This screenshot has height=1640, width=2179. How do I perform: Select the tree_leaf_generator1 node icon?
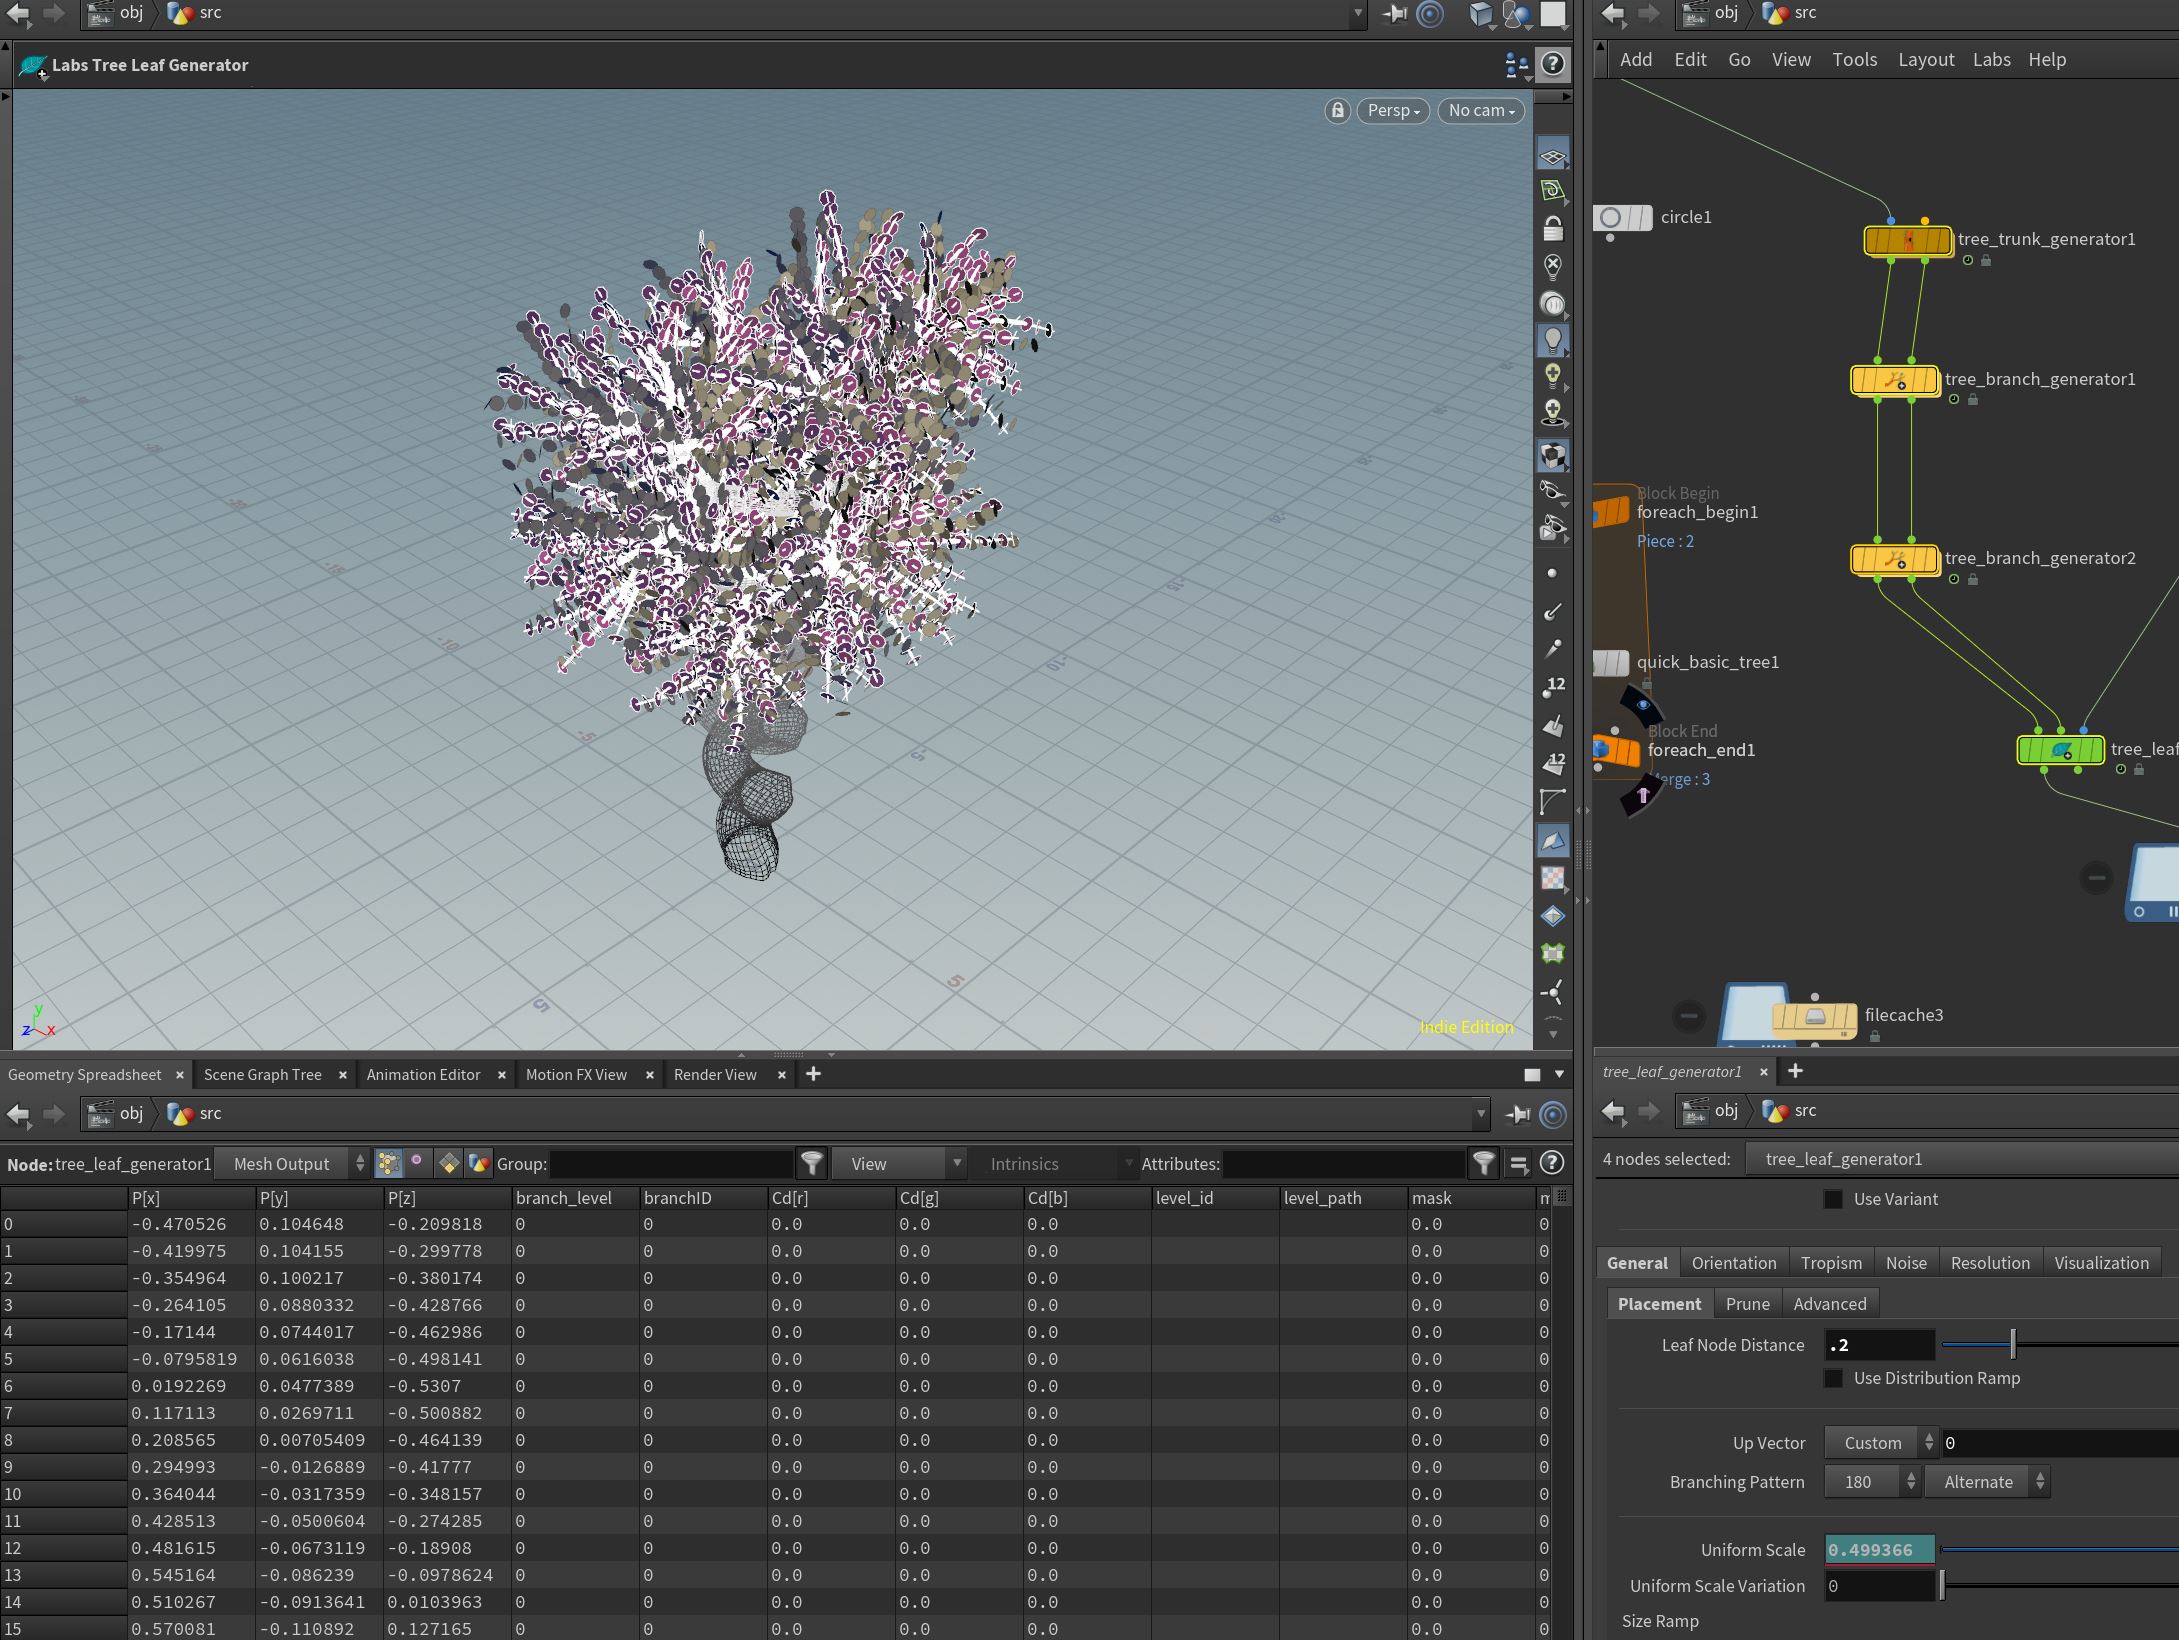click(2060, 750)
